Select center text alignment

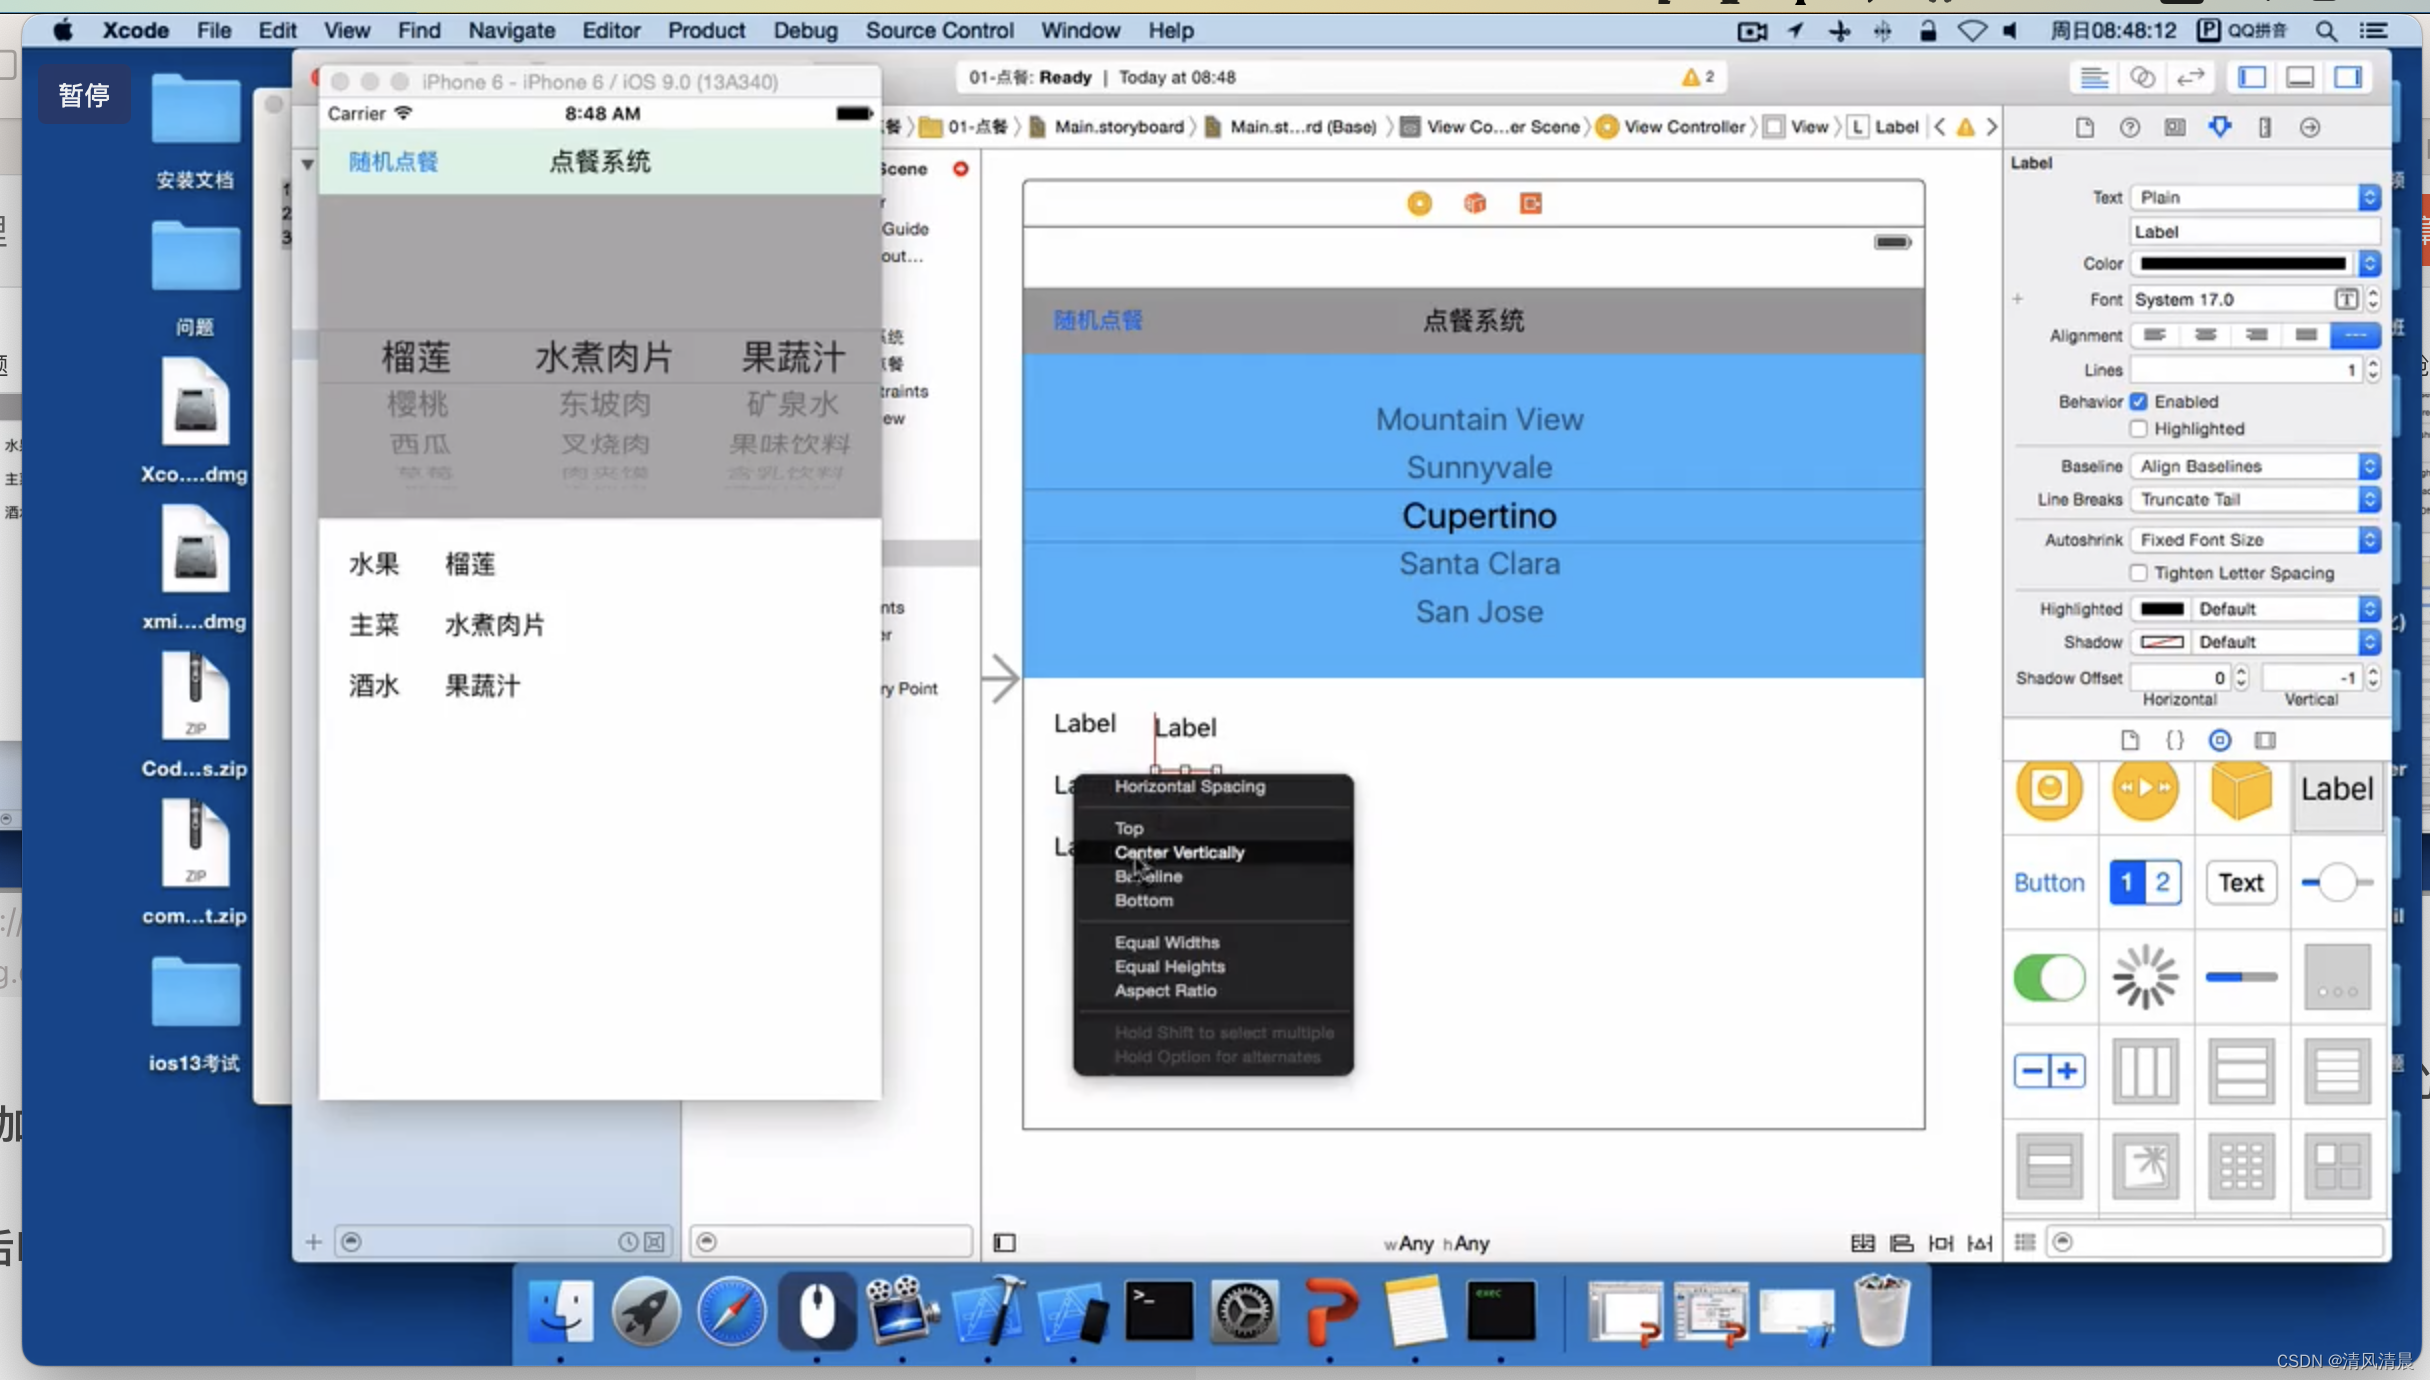[x=2205, y=335]
